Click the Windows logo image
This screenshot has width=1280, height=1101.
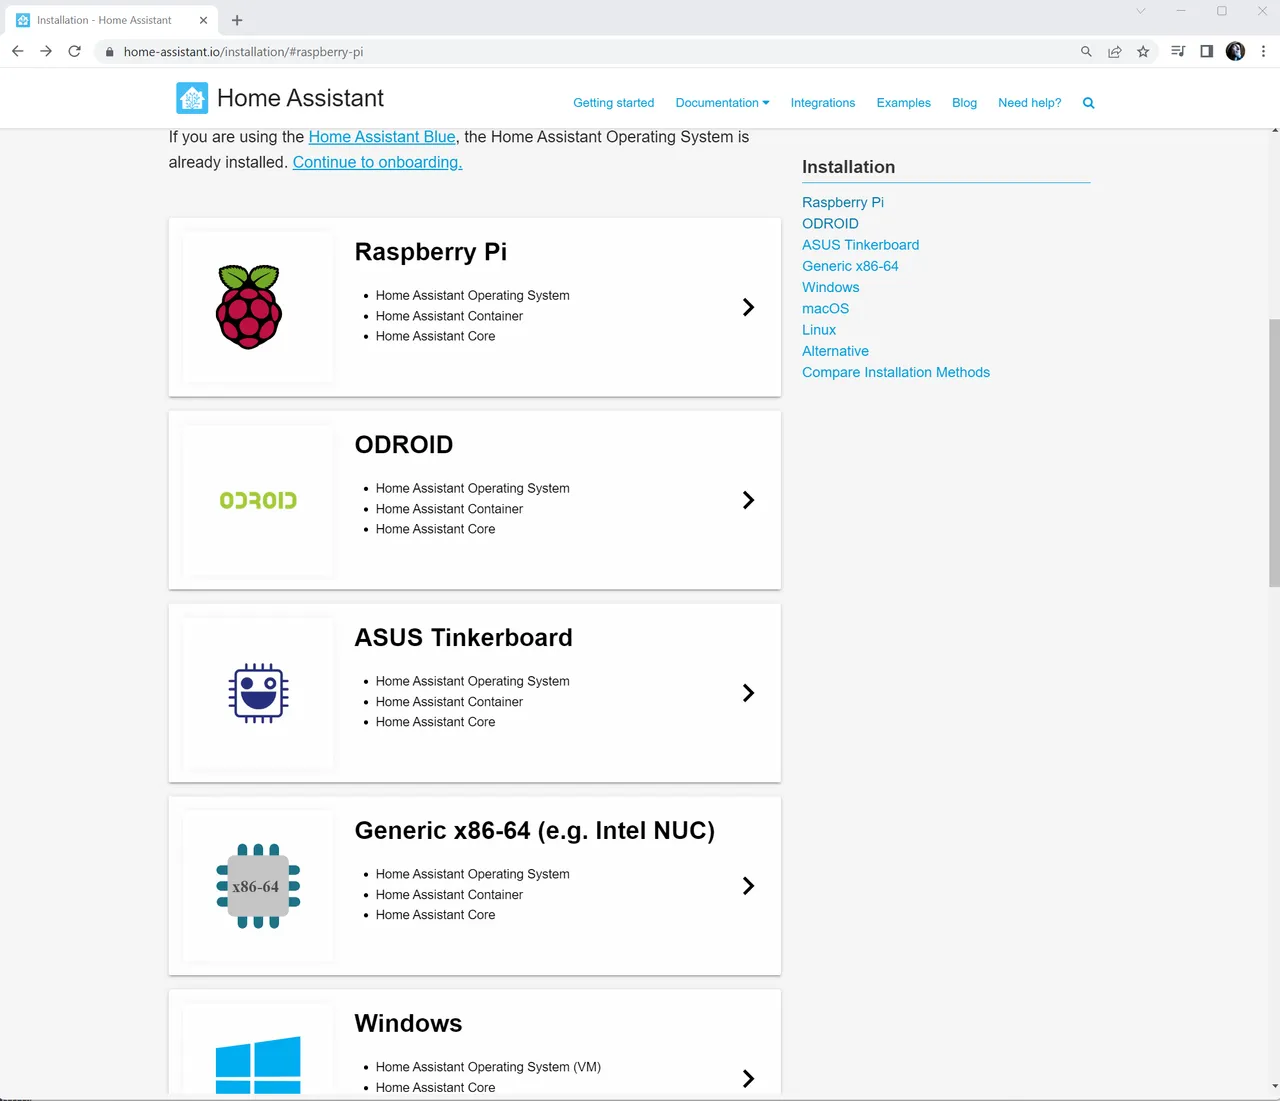click(258, 1065)
